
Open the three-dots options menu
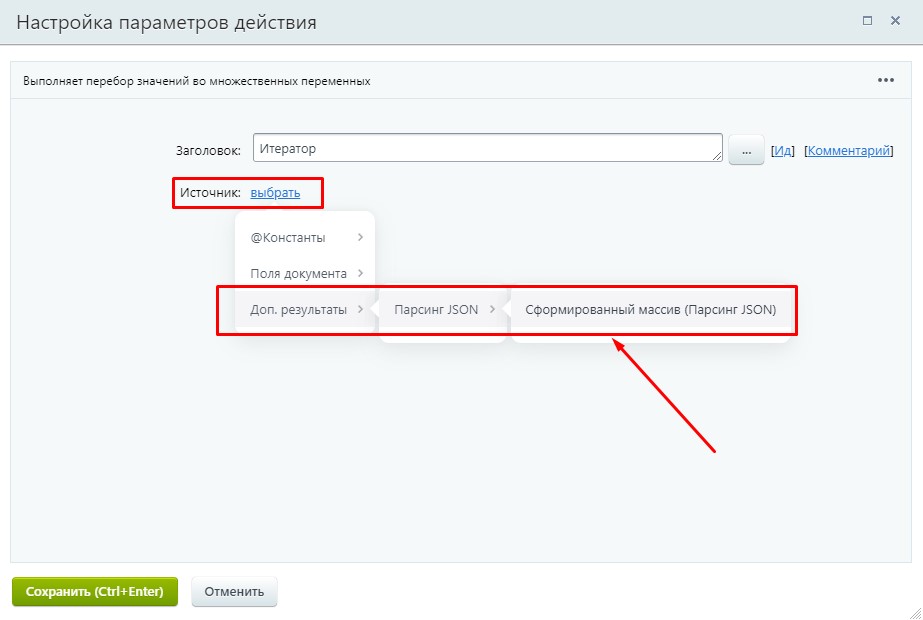click(x=885, y=80)
